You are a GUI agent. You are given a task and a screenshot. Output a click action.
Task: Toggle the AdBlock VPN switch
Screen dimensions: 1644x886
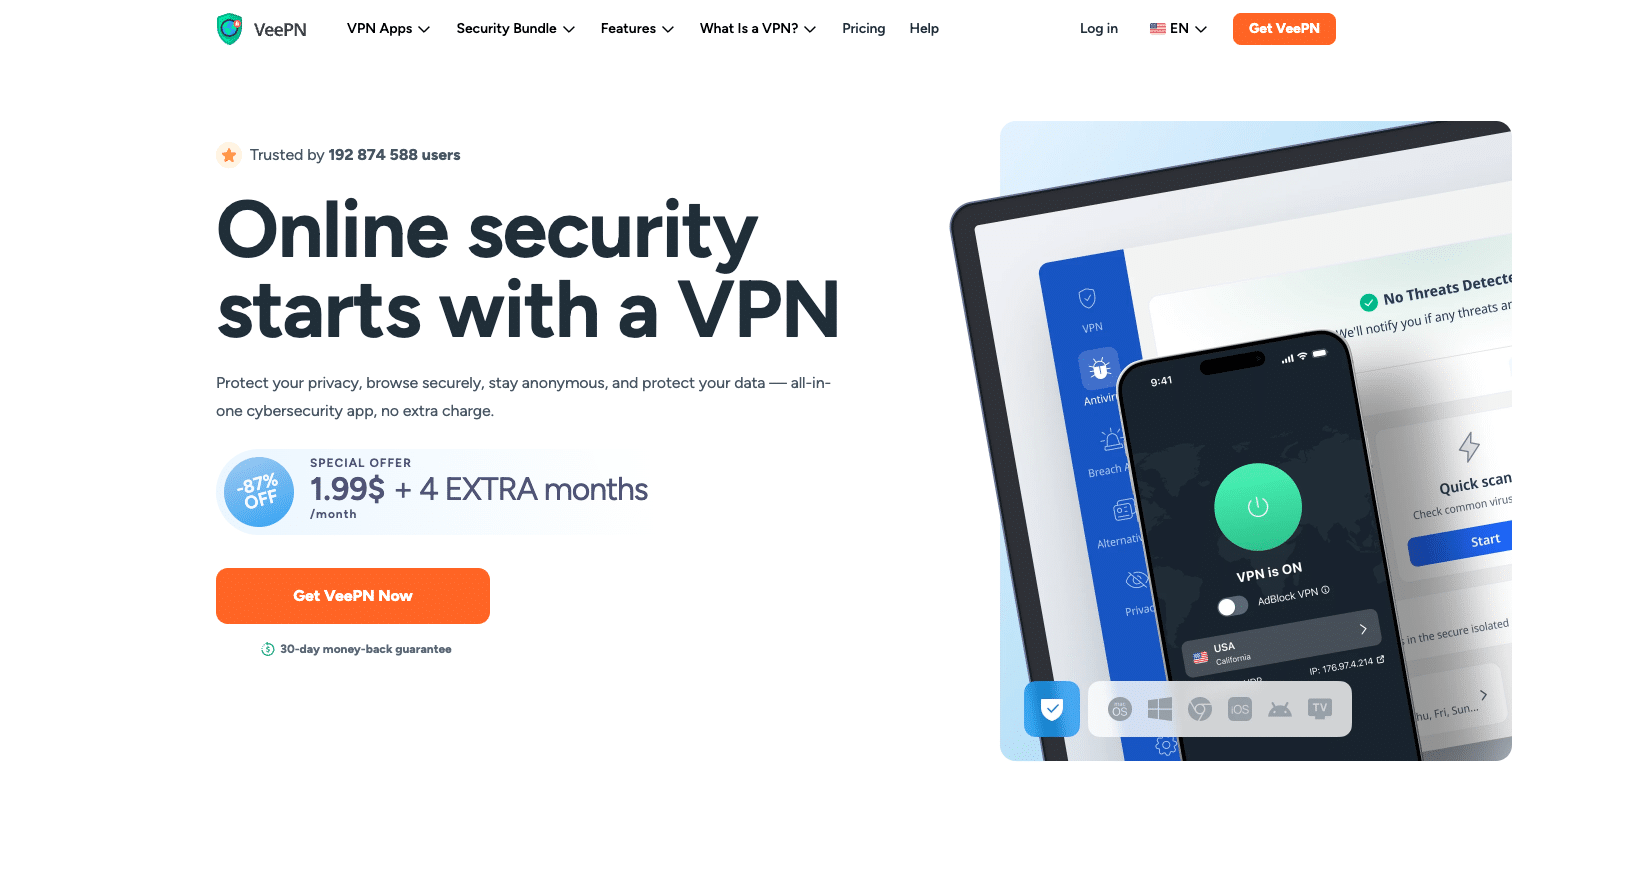(1232, 606)
